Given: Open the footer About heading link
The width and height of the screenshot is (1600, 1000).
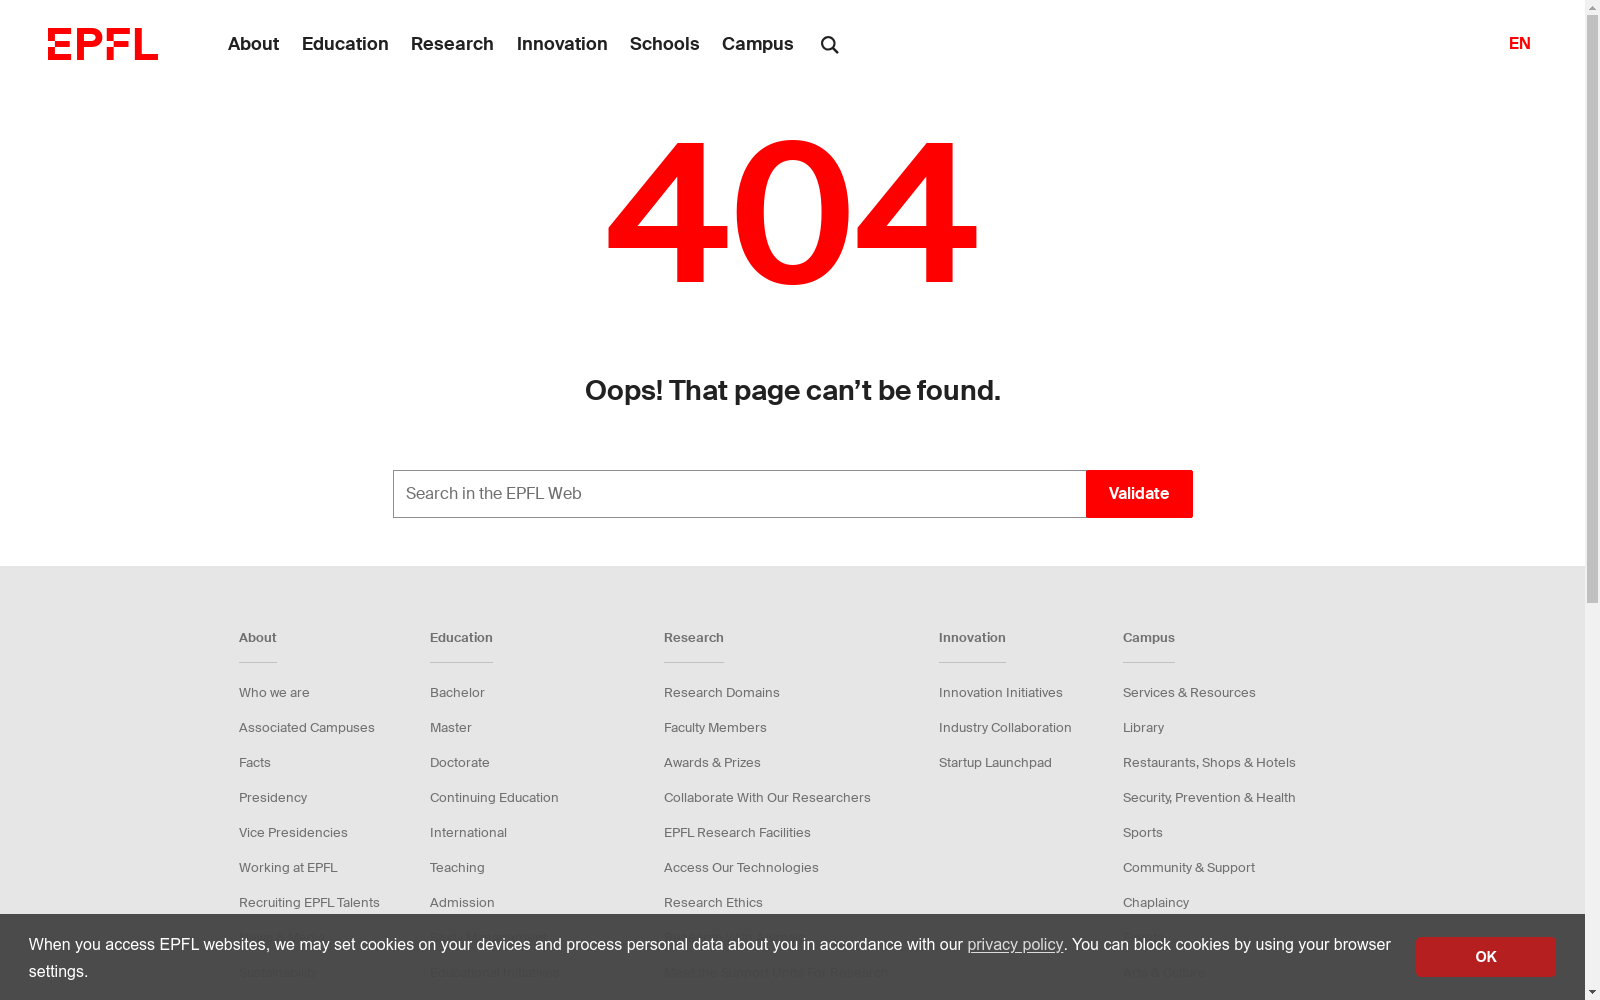Looking at the screenshot, I should [258, 638].
